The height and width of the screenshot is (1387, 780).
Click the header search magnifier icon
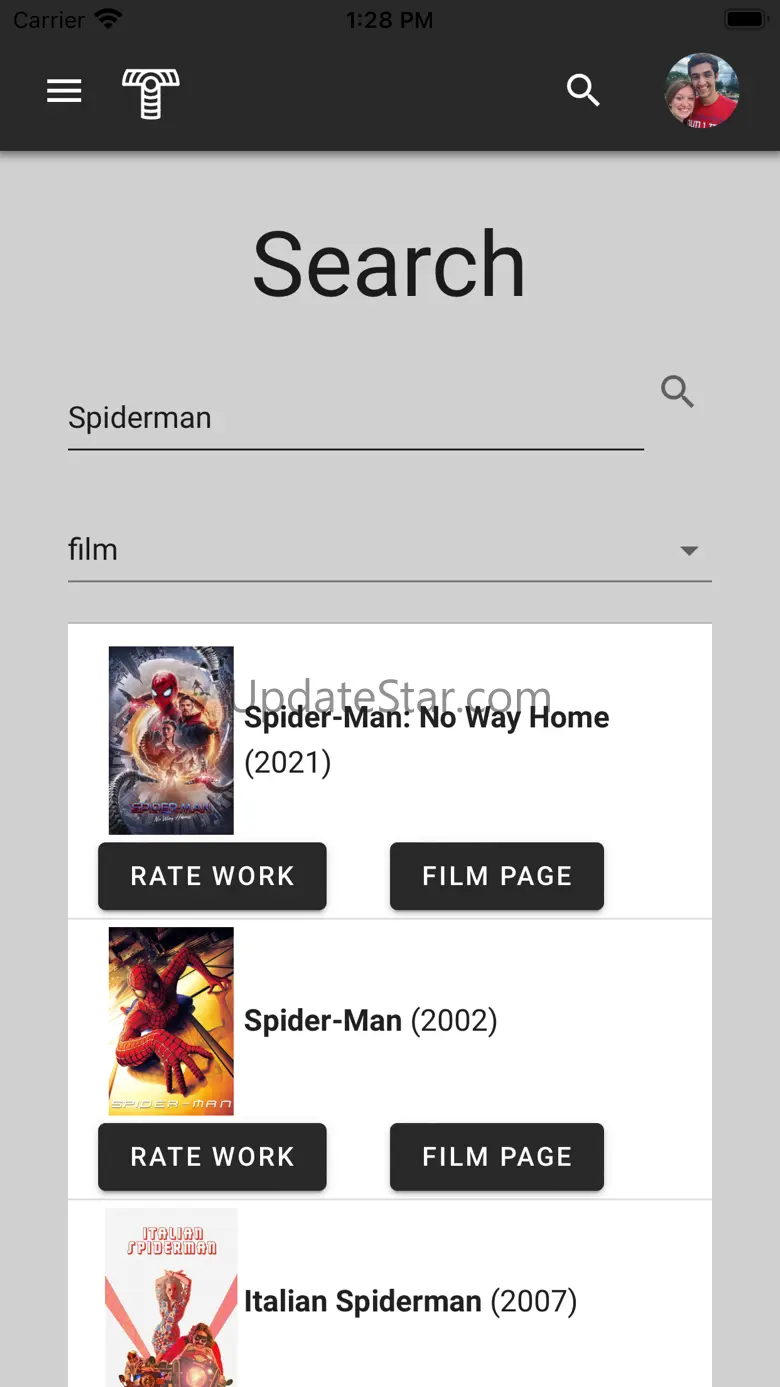[583, 91]
